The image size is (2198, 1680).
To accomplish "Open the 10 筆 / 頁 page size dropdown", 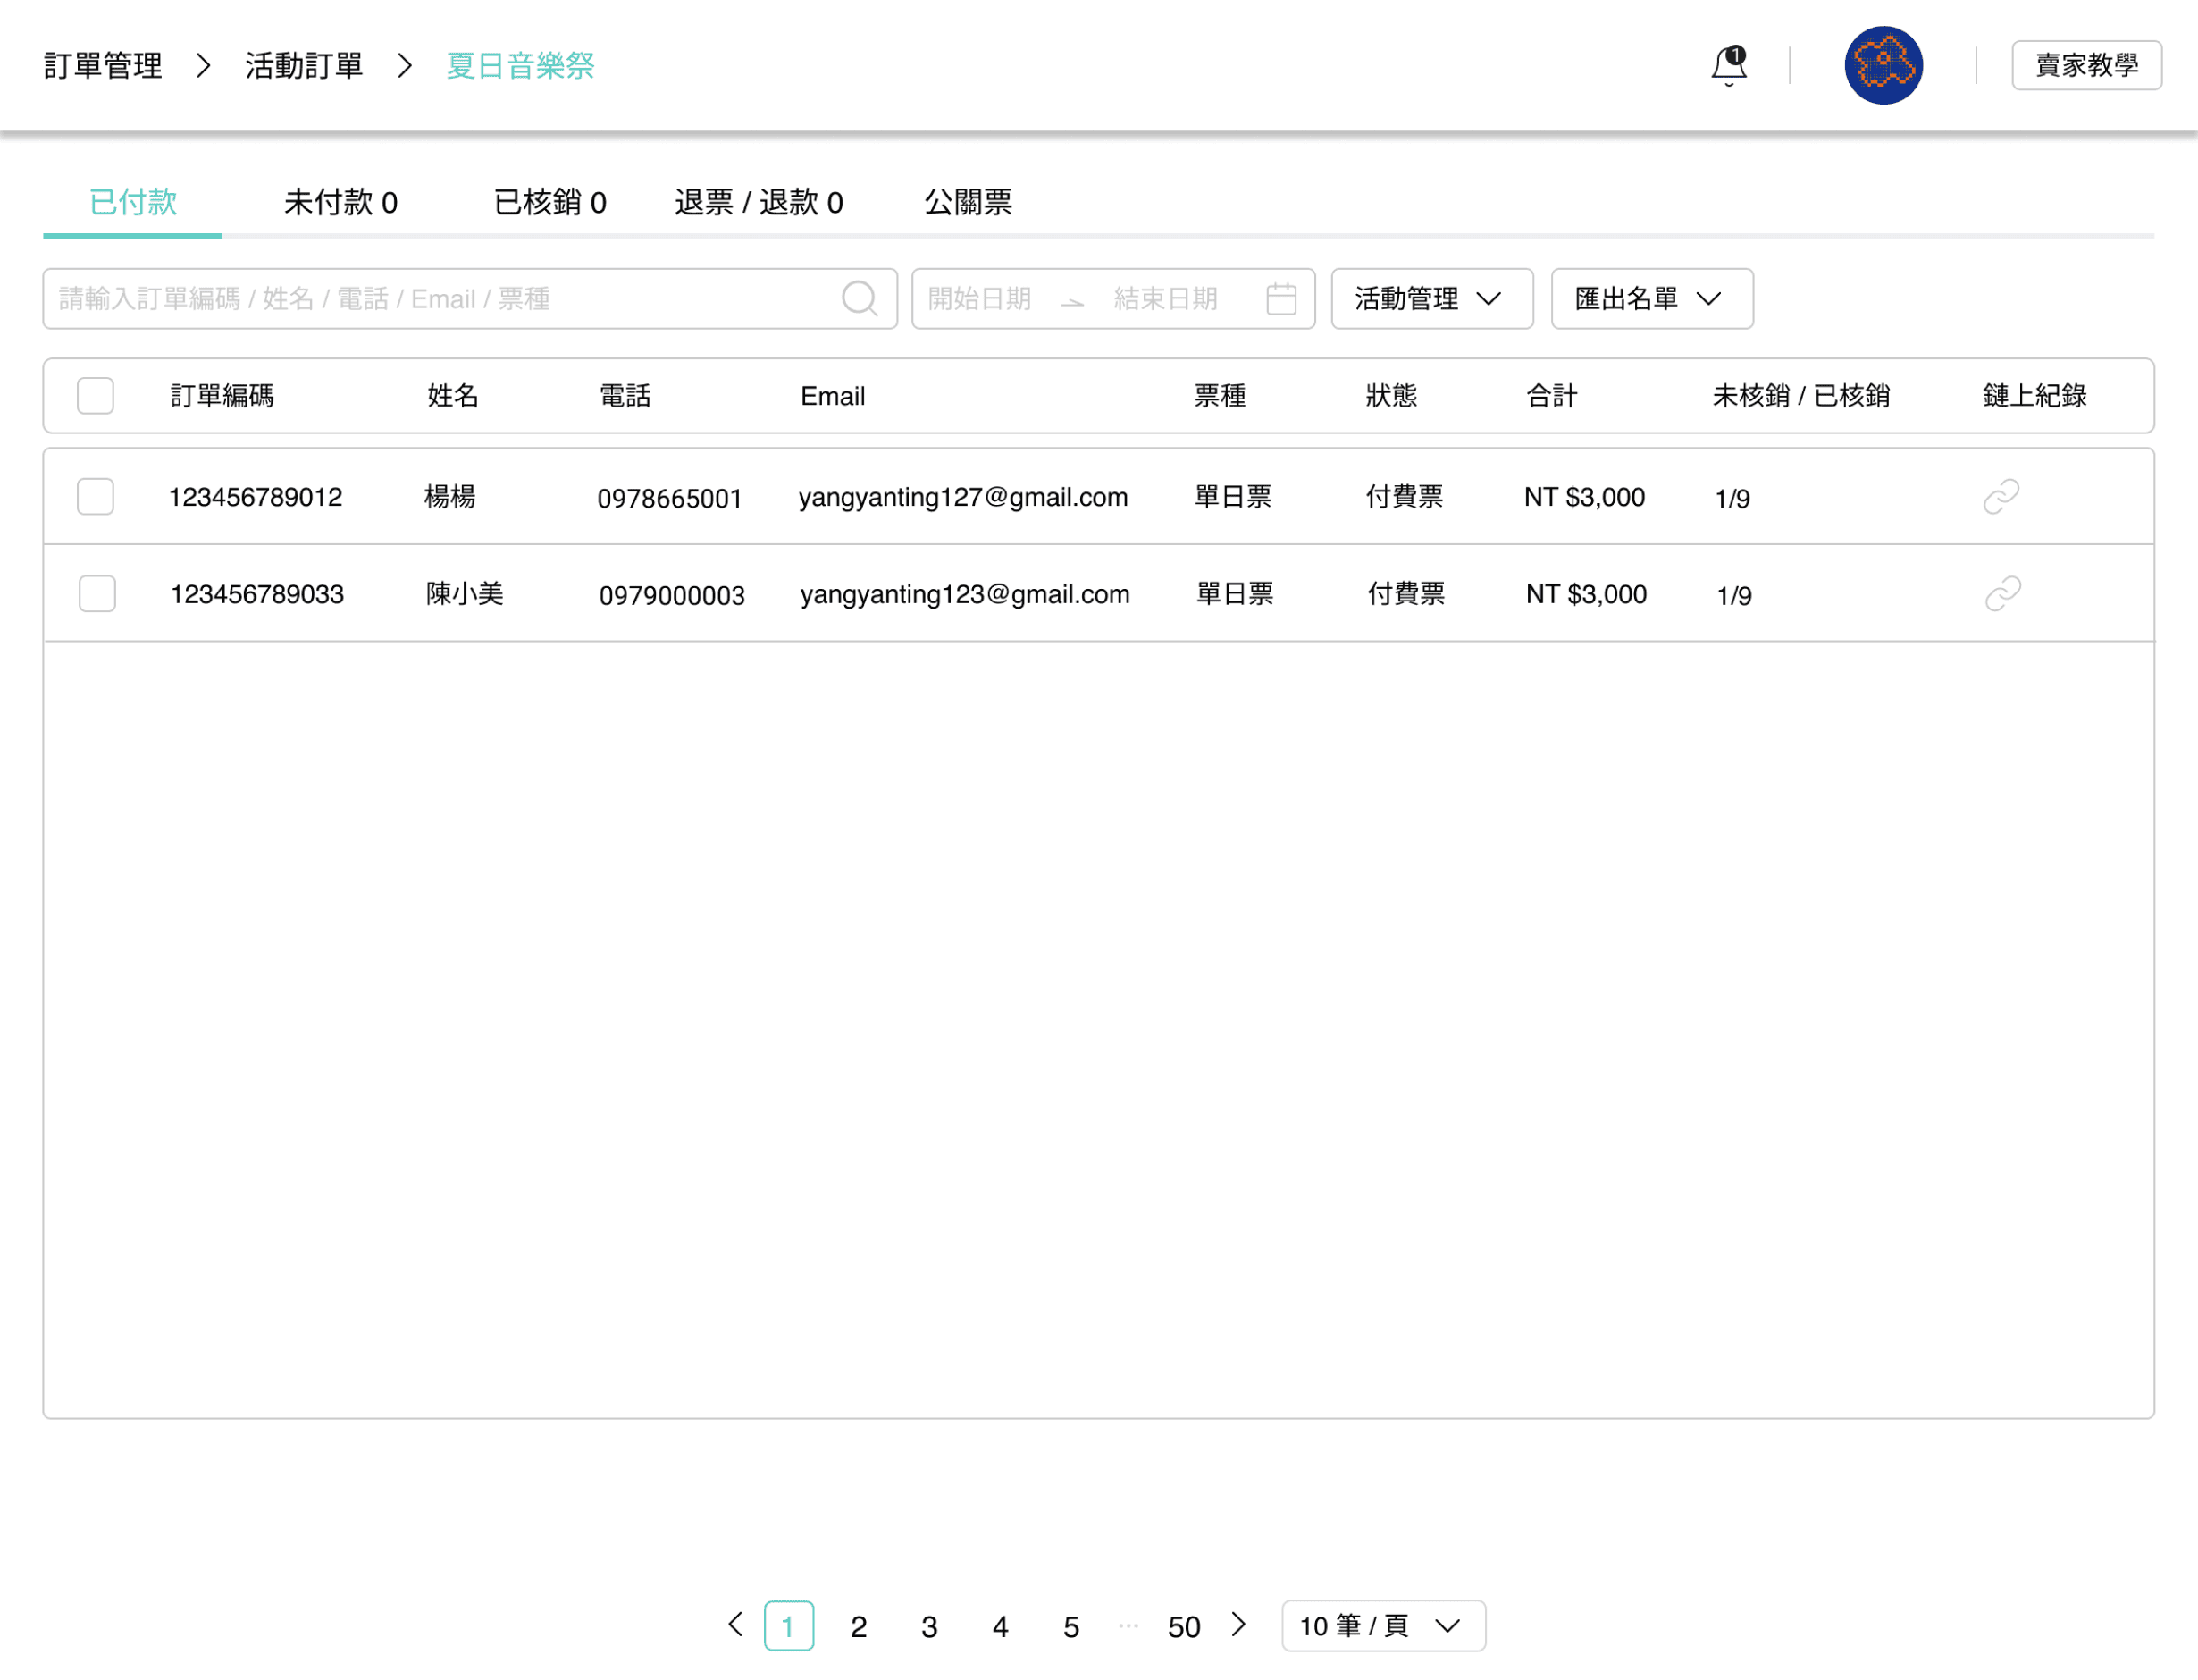I will click(1382, 1626).
